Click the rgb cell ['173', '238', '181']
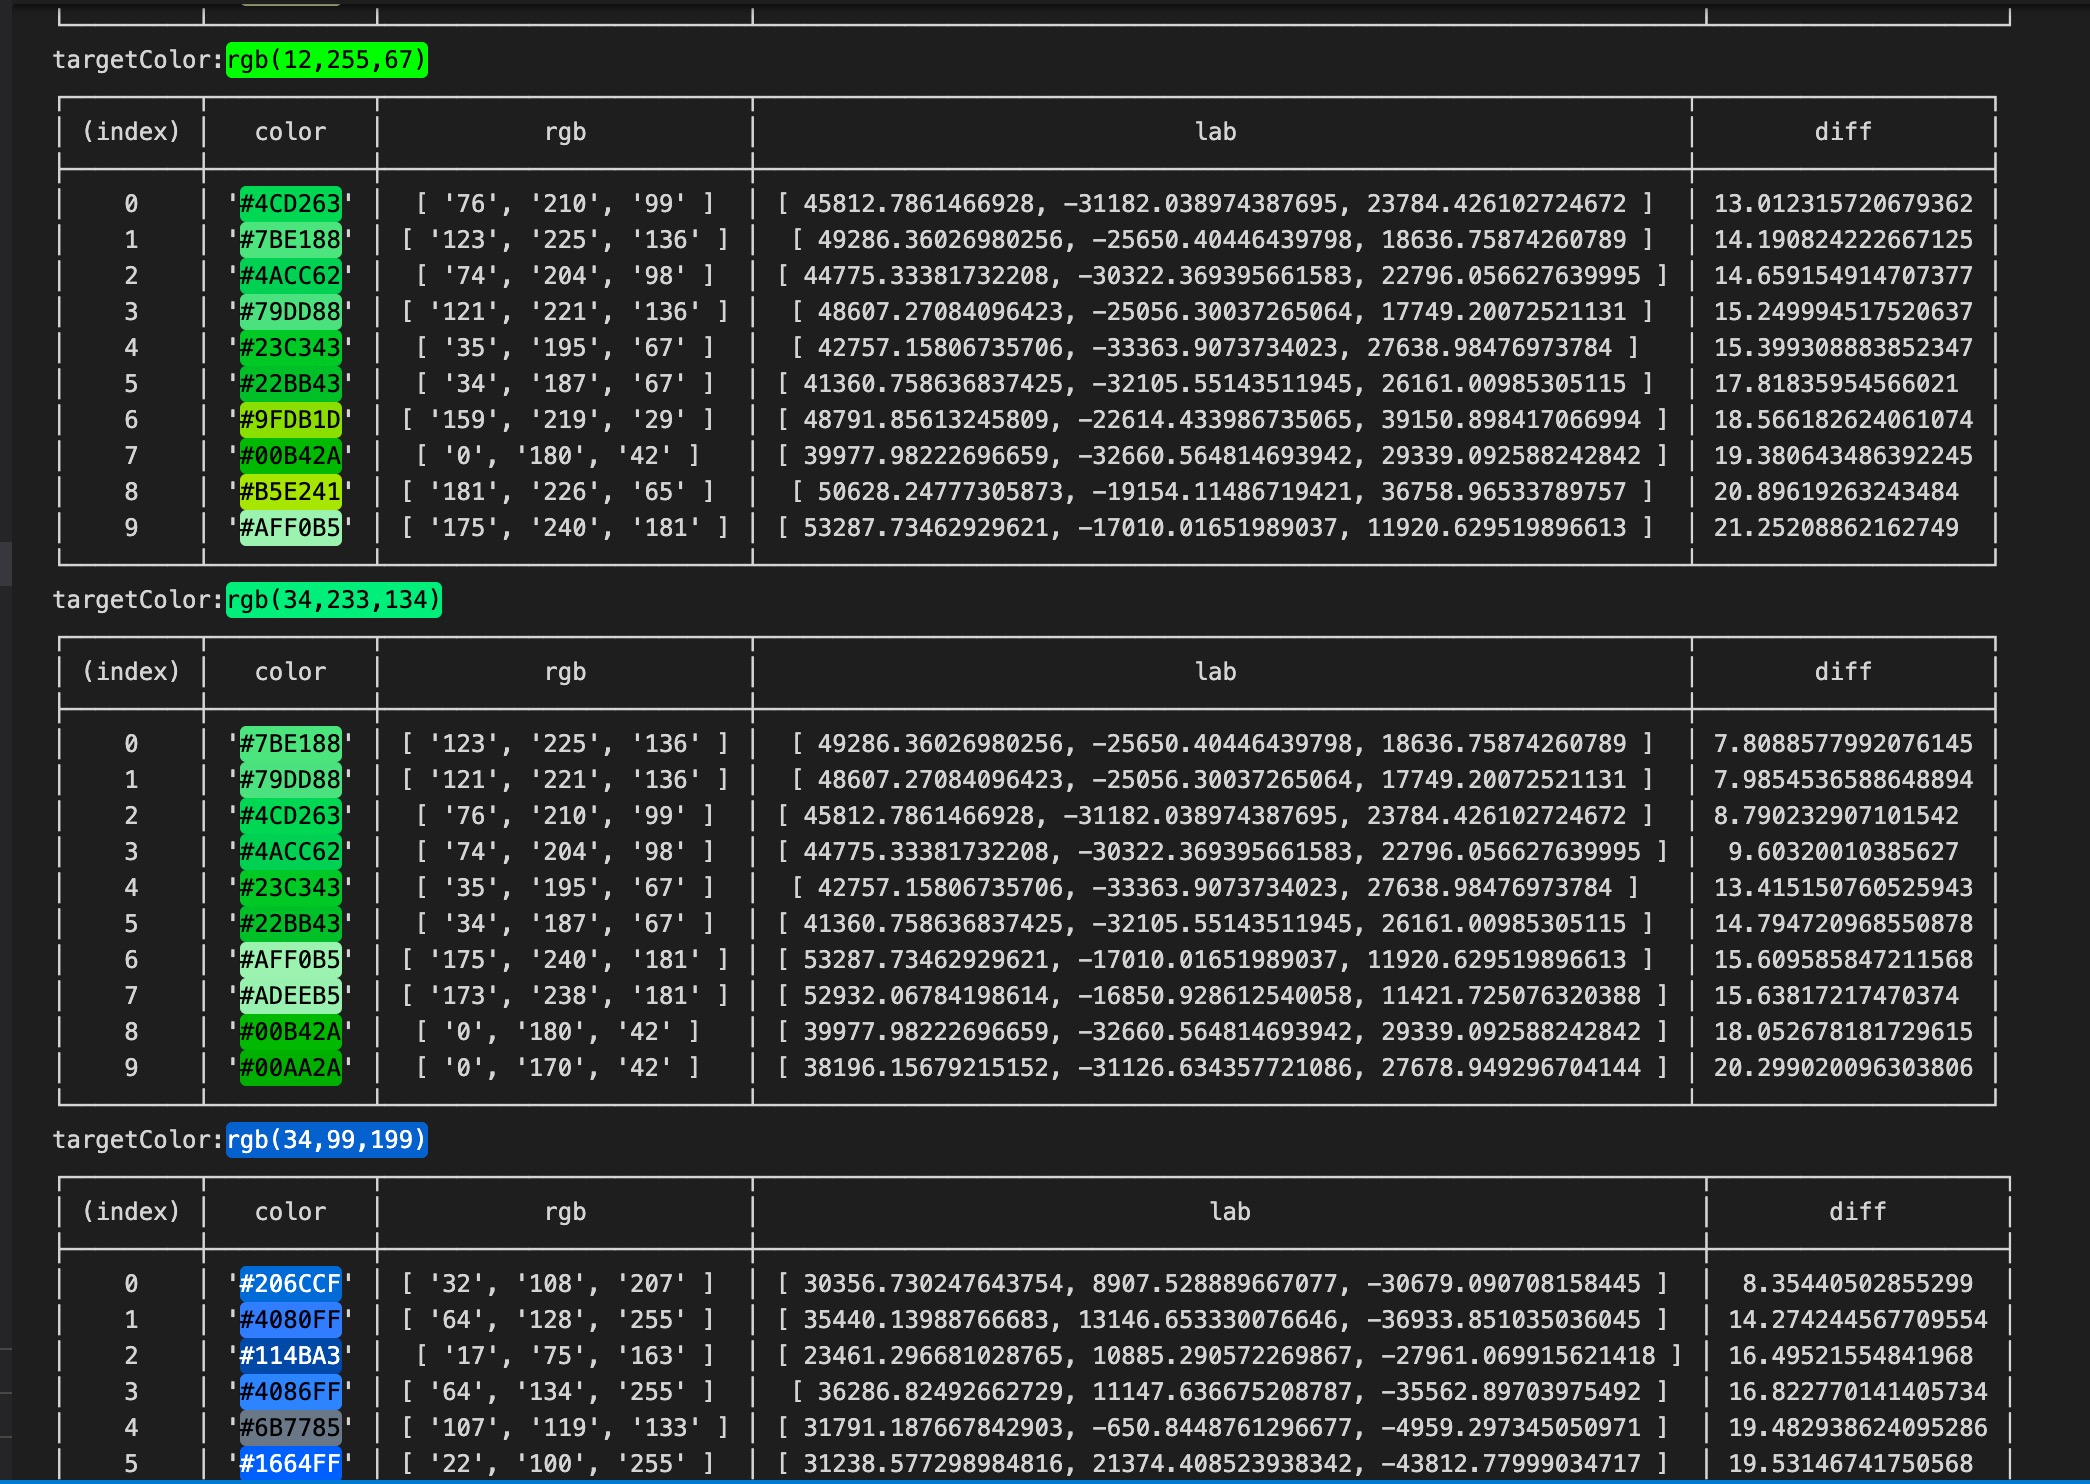Screen dimensions: 2090x1484 click(565, 996)
